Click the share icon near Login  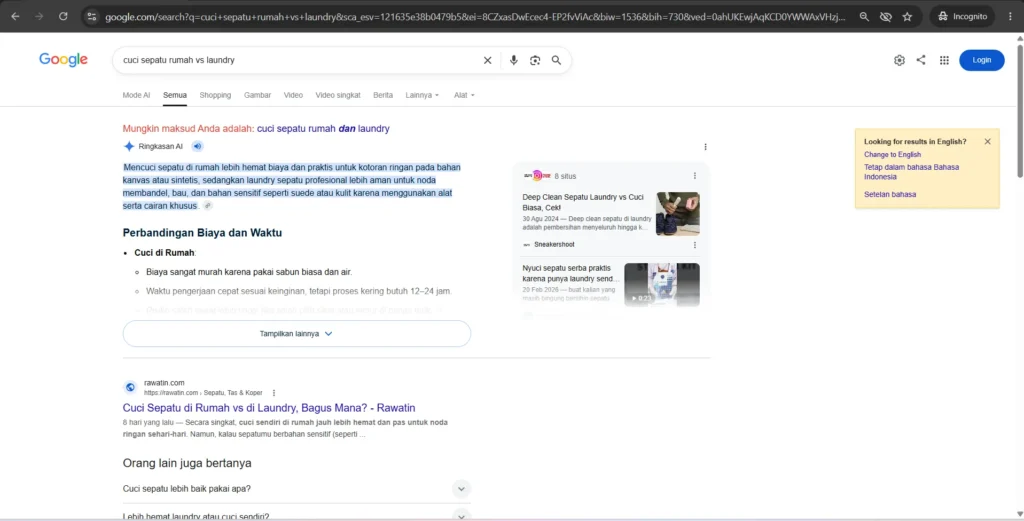tap(921, 60)
